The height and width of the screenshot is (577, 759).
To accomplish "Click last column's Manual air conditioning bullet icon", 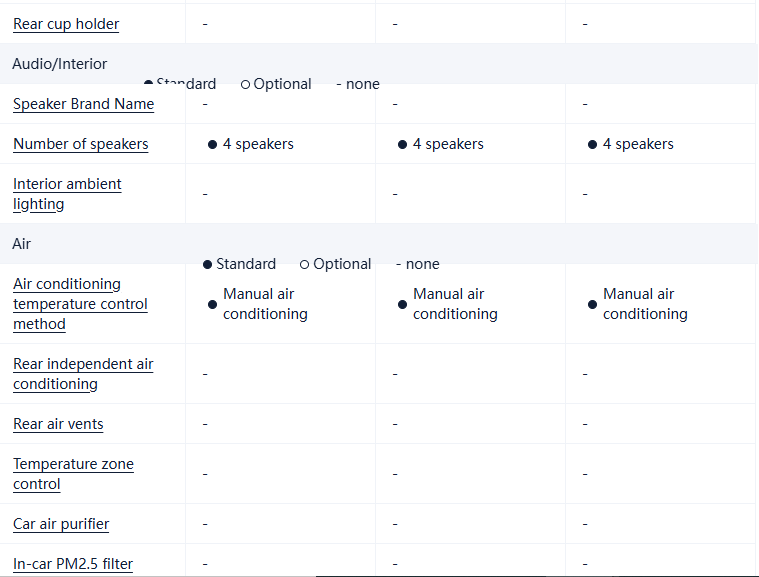I will 592,304.
